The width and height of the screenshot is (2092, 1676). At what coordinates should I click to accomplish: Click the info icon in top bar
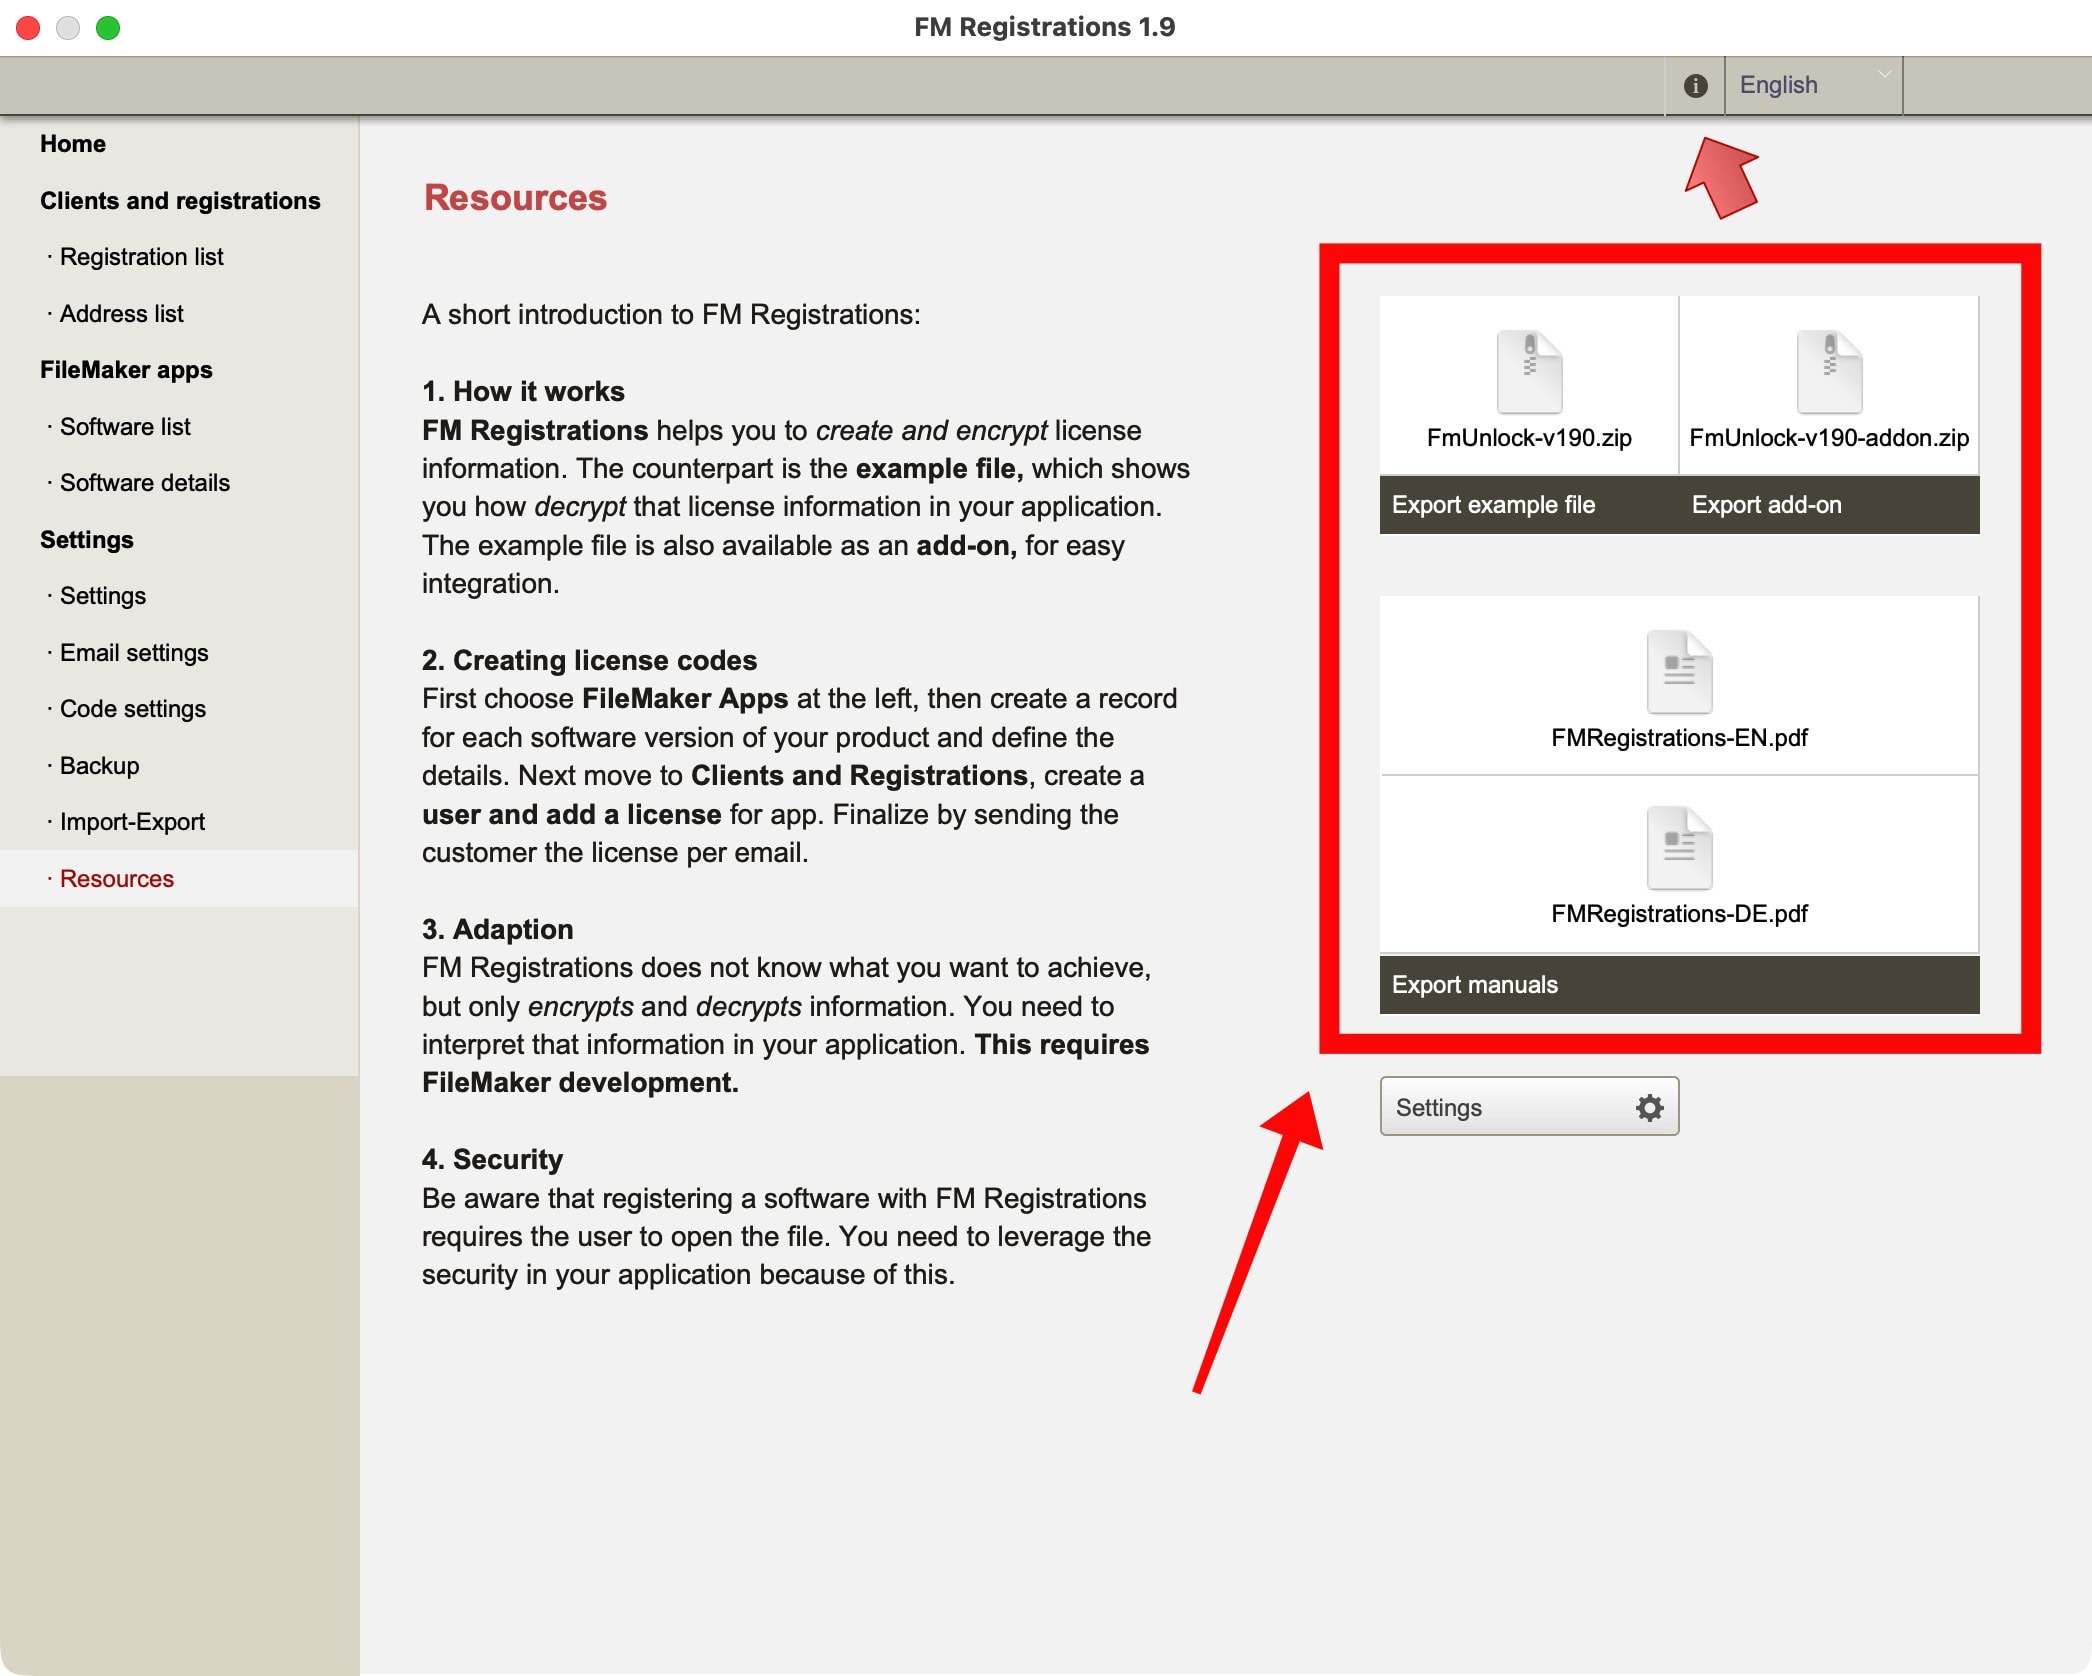pos(1695,86)
